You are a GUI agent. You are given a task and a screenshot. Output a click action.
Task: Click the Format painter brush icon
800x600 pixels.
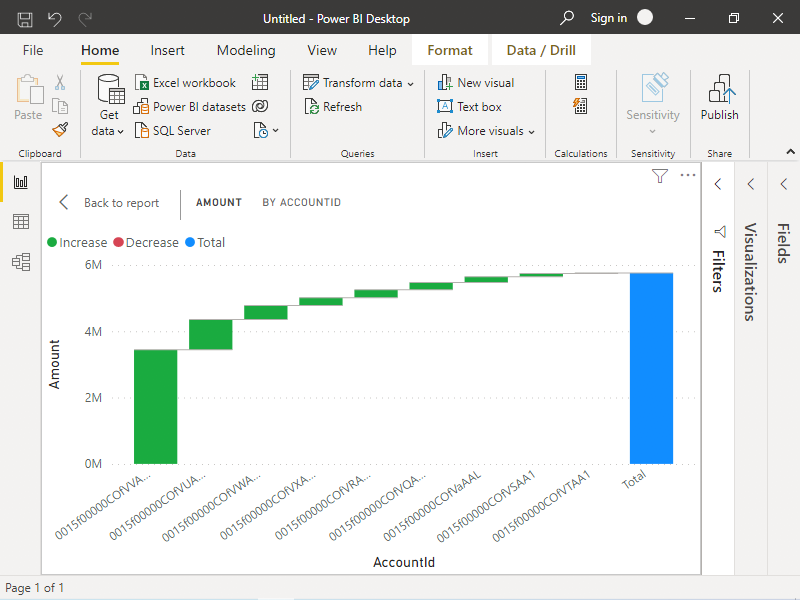(60, 130)
